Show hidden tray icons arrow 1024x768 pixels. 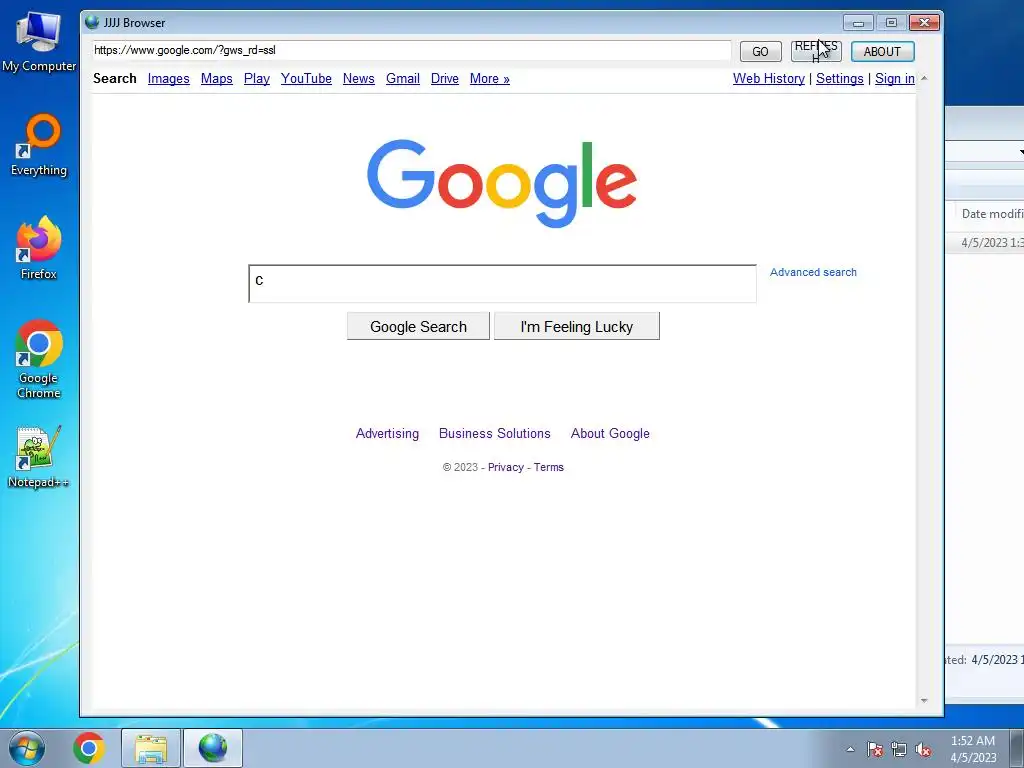pos(850,749)
